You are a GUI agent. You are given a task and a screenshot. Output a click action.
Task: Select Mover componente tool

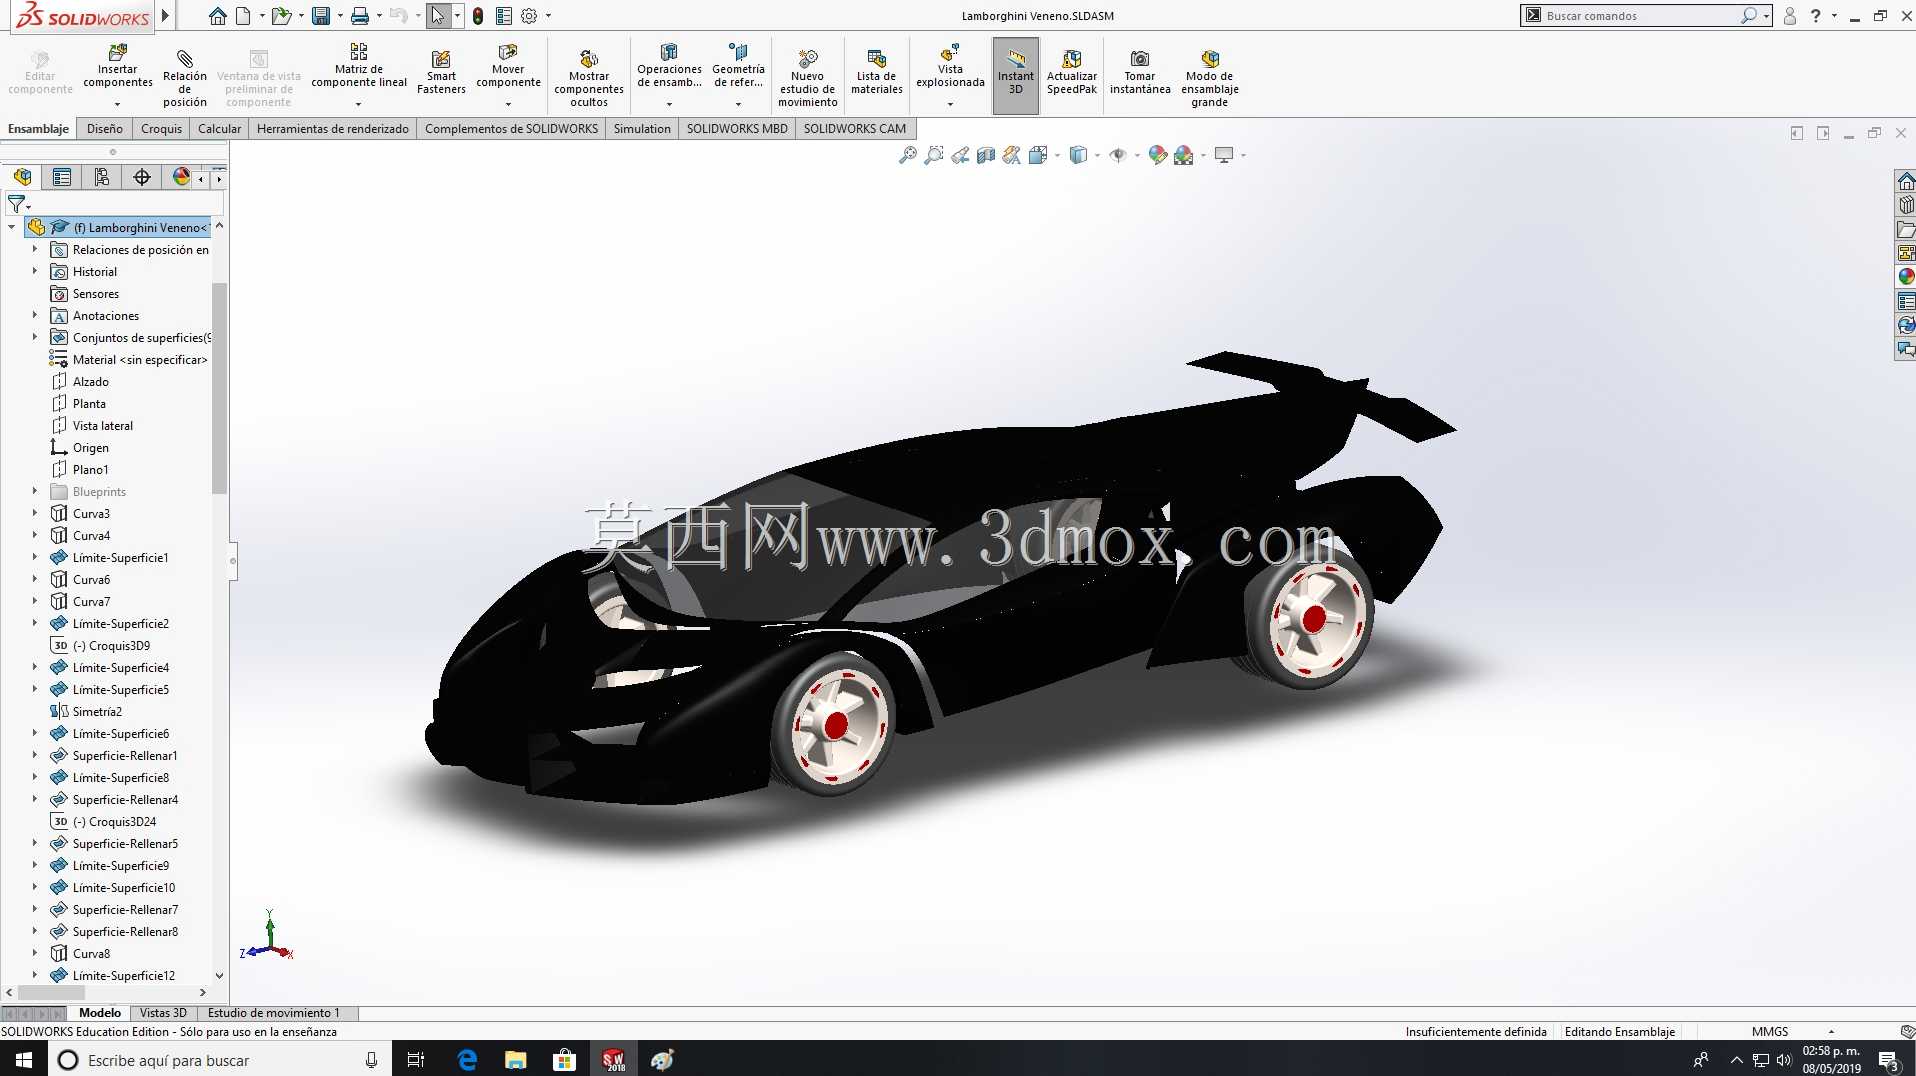508,68
